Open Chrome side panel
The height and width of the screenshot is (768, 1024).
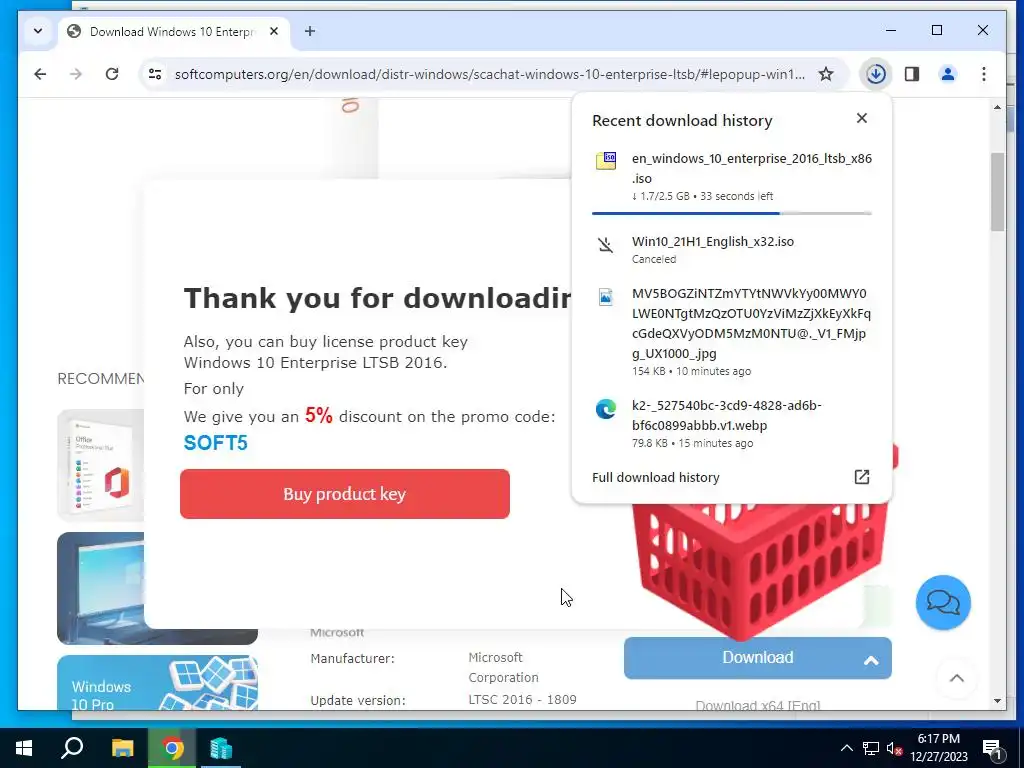pos(912,74)
